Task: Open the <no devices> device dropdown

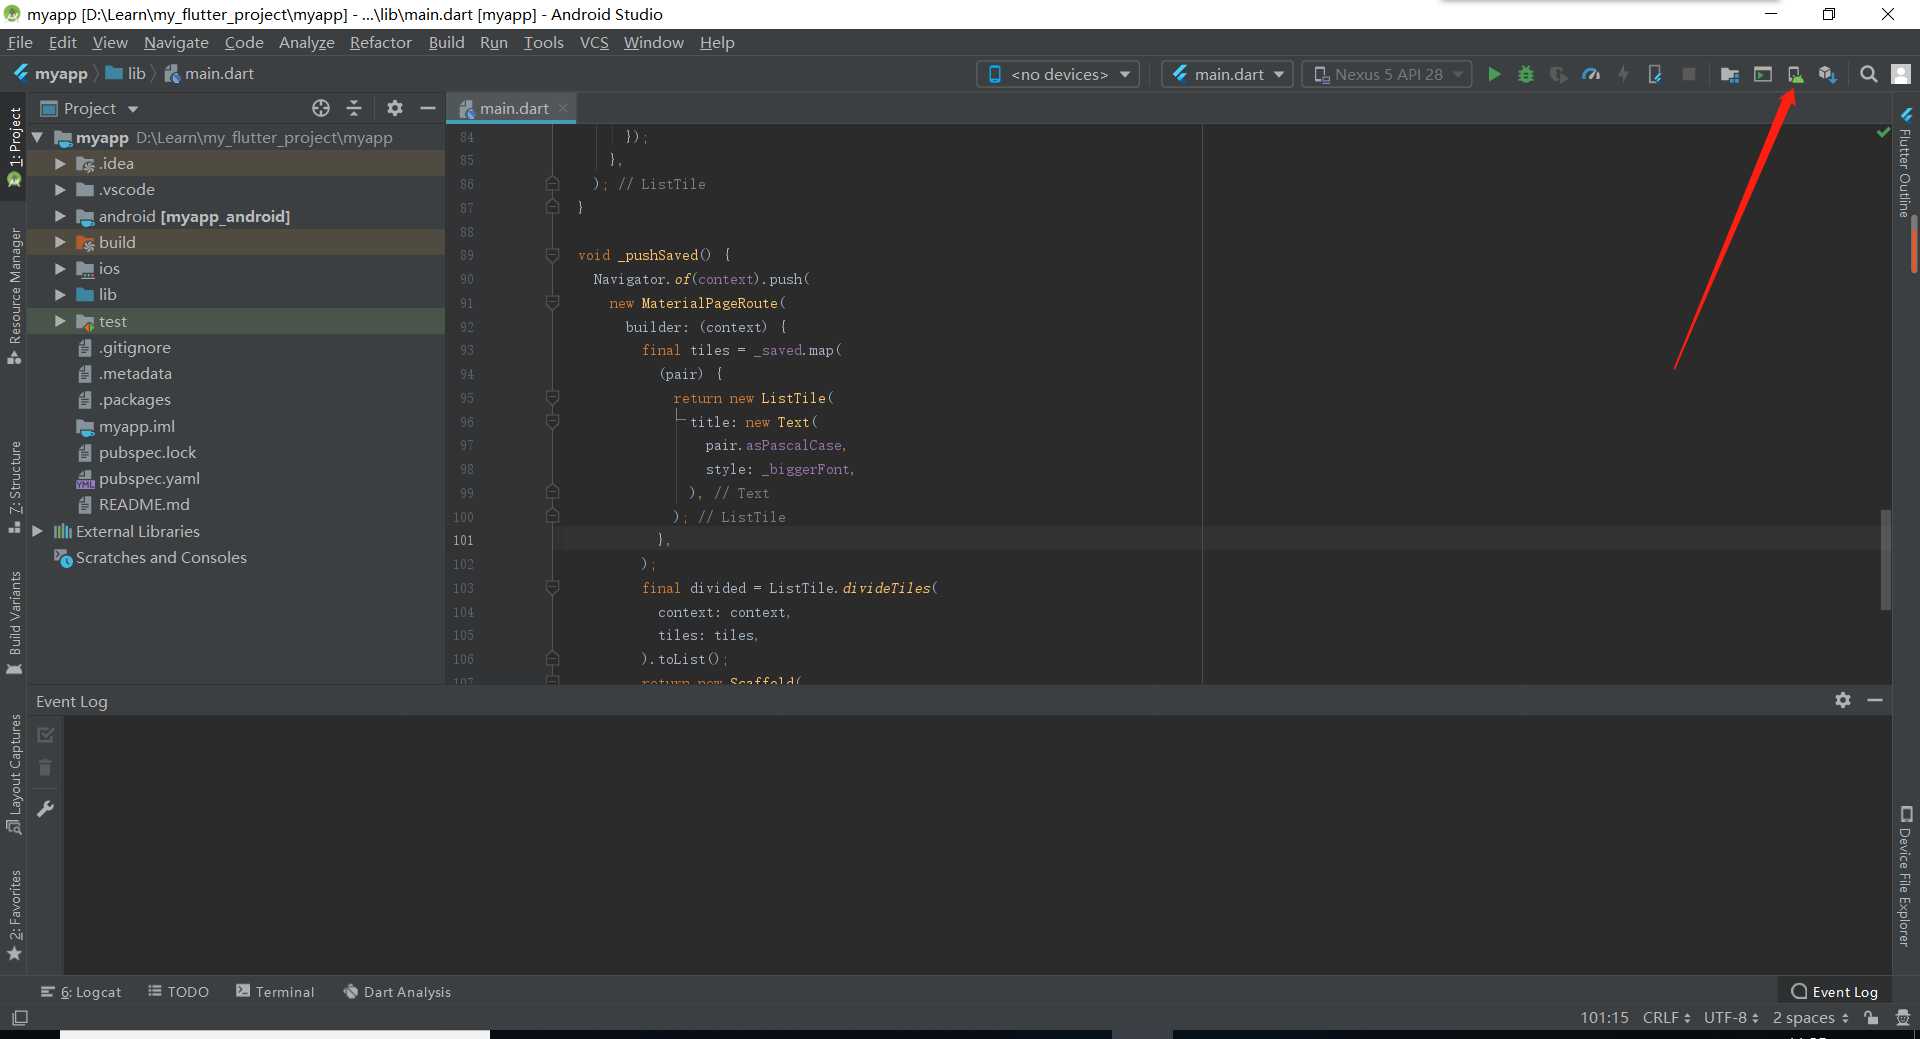Action: pyautogui.click(x=1058, y=74)
